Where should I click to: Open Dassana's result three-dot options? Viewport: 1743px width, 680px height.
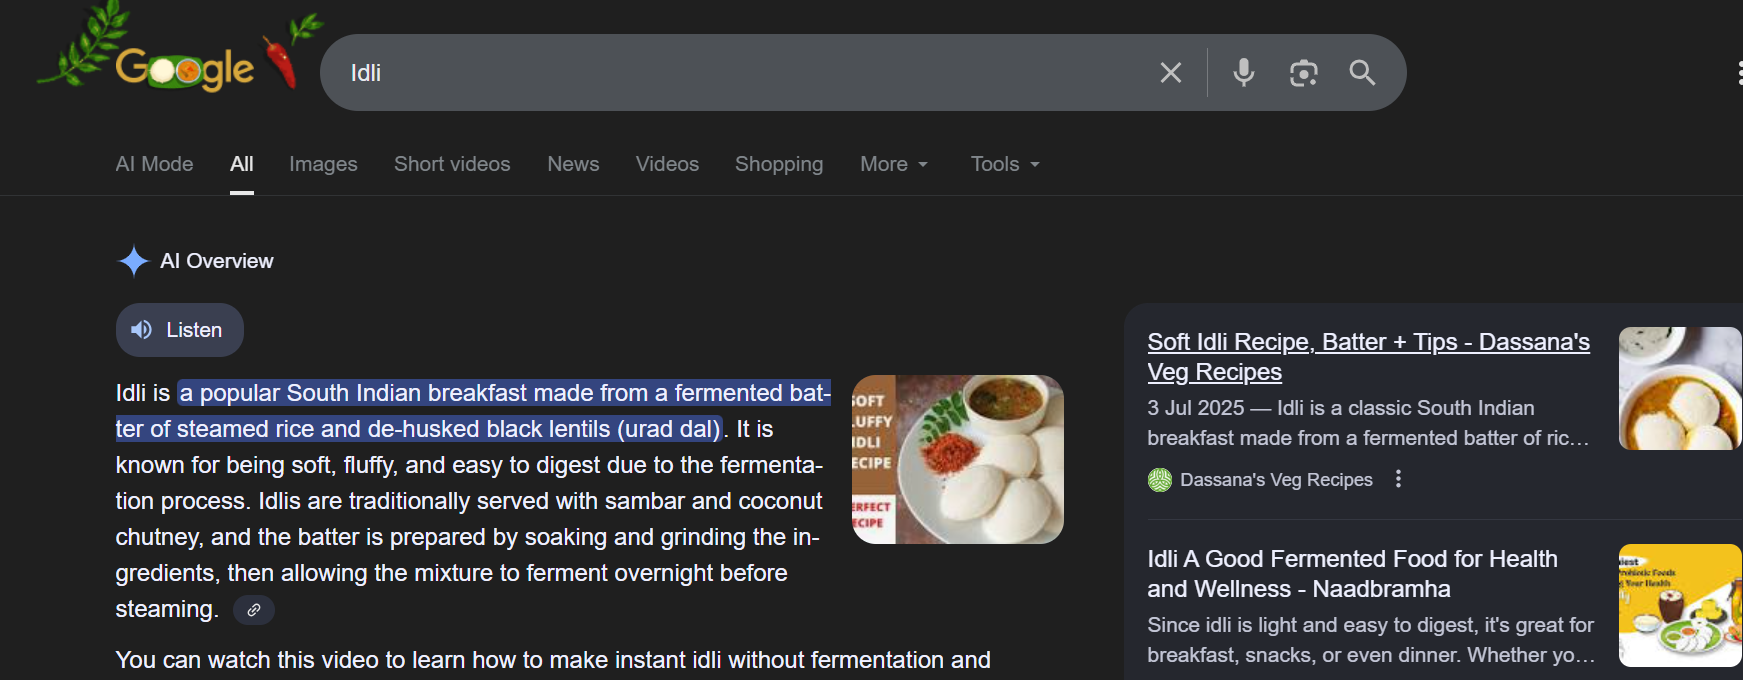(x=1398, y=479)
